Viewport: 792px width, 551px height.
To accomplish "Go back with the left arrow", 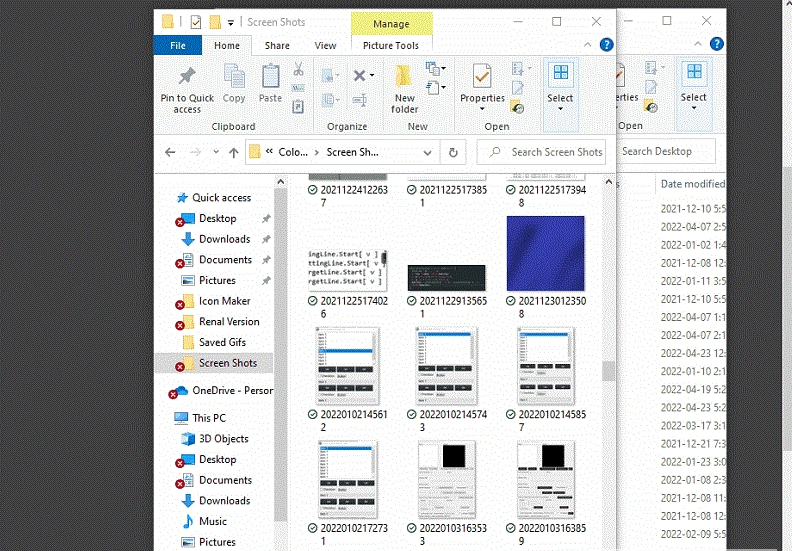I will coord(170,152).
